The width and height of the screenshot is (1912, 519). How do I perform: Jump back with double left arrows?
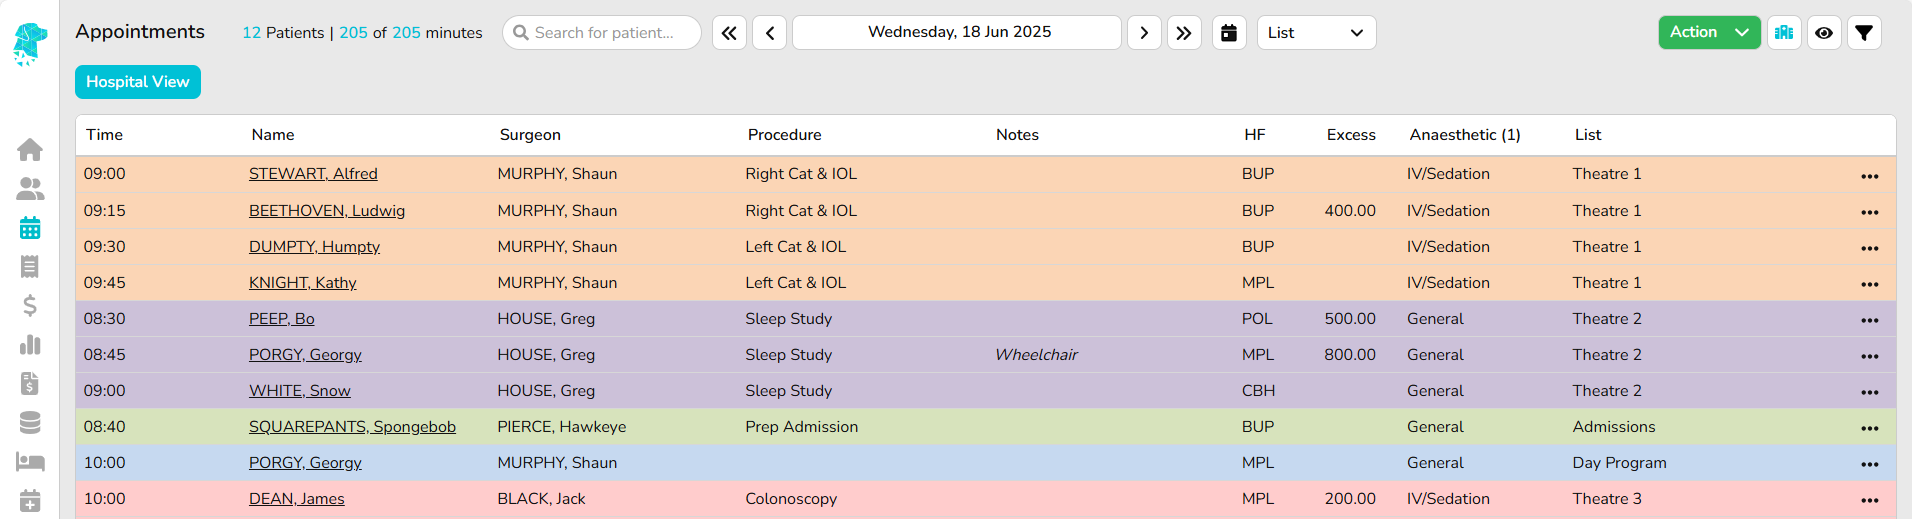729,33
